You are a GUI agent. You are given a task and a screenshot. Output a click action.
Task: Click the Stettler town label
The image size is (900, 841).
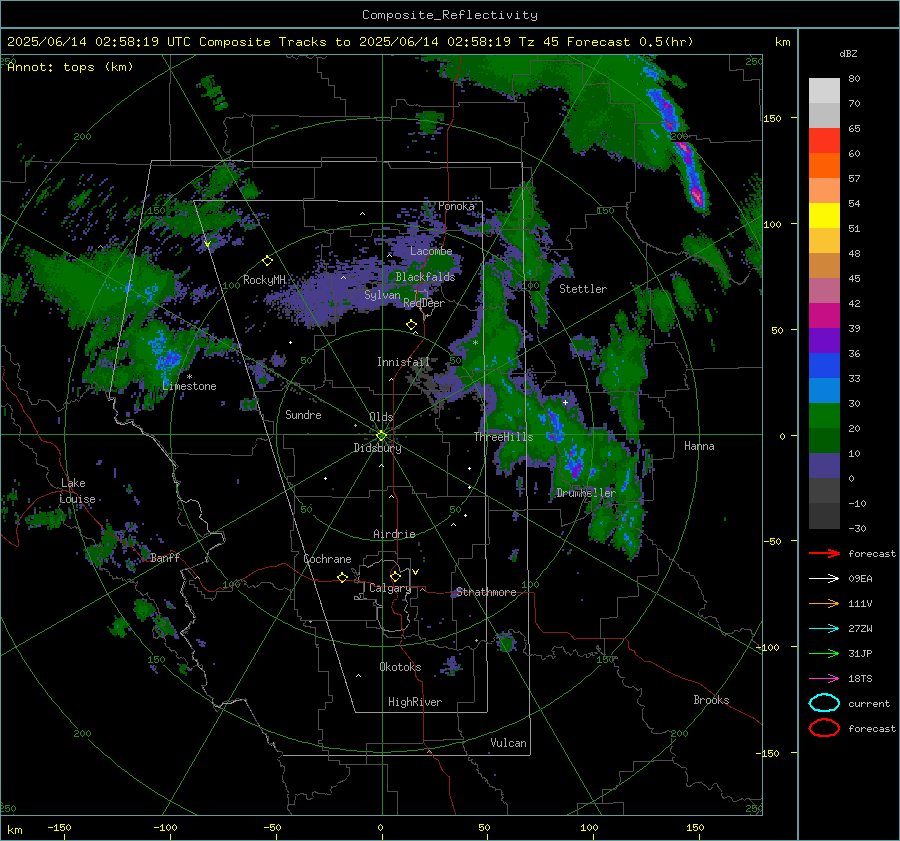583,289
